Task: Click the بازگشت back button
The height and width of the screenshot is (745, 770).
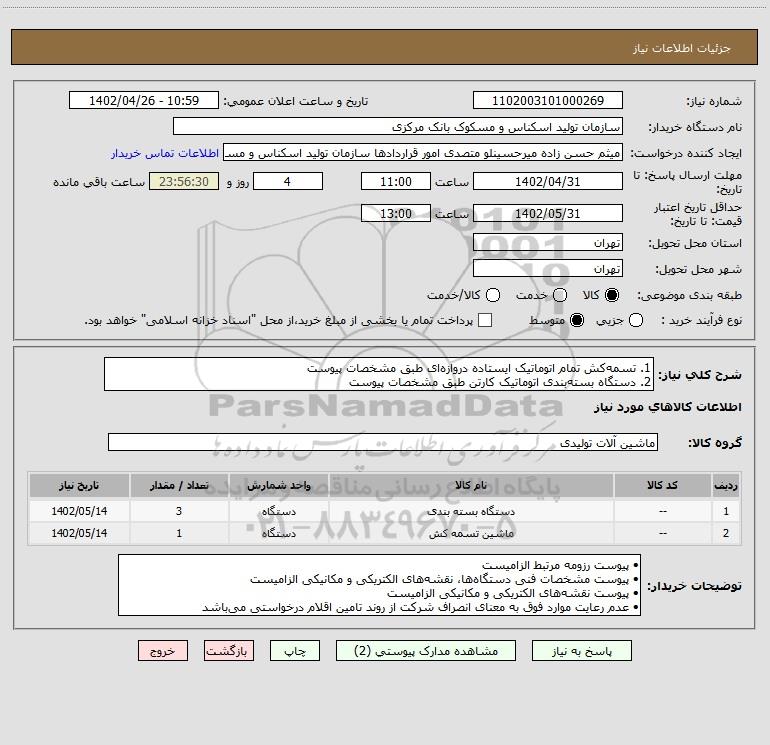Action: pos(229,651)
